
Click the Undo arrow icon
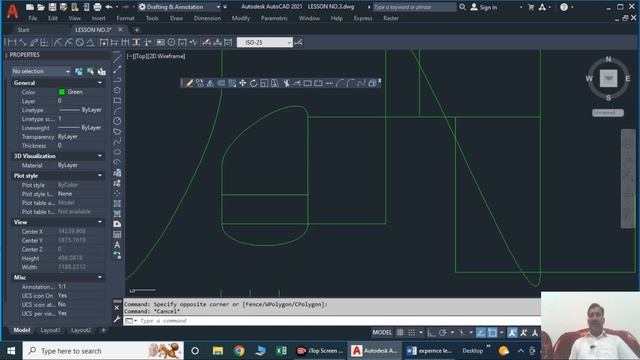[109, 7]
